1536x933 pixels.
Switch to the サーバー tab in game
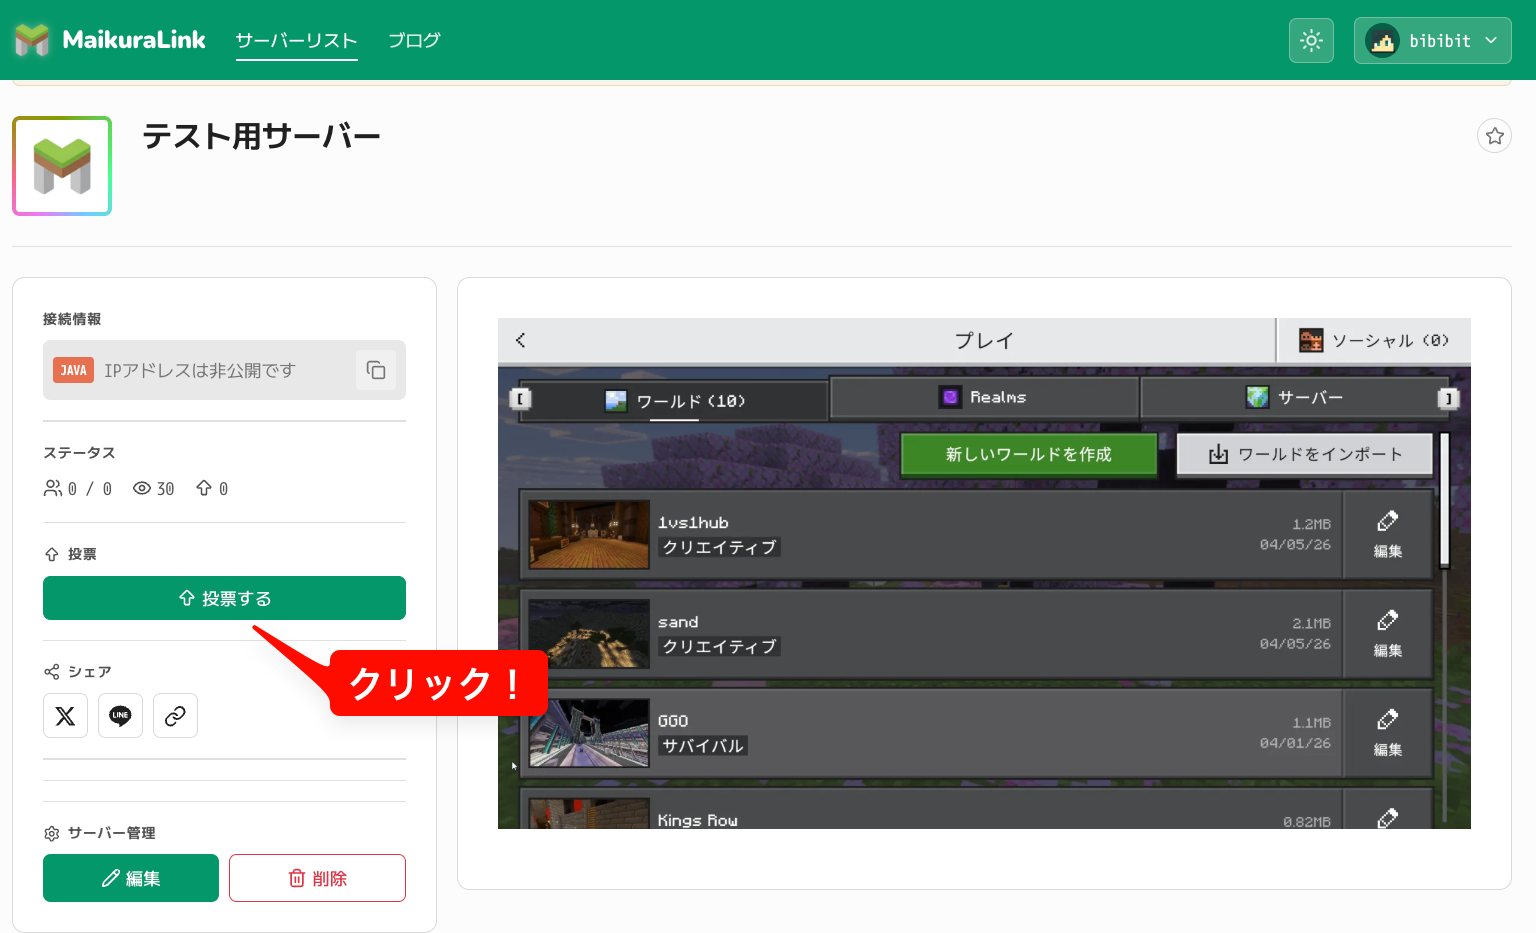[x=1294, y=397]
